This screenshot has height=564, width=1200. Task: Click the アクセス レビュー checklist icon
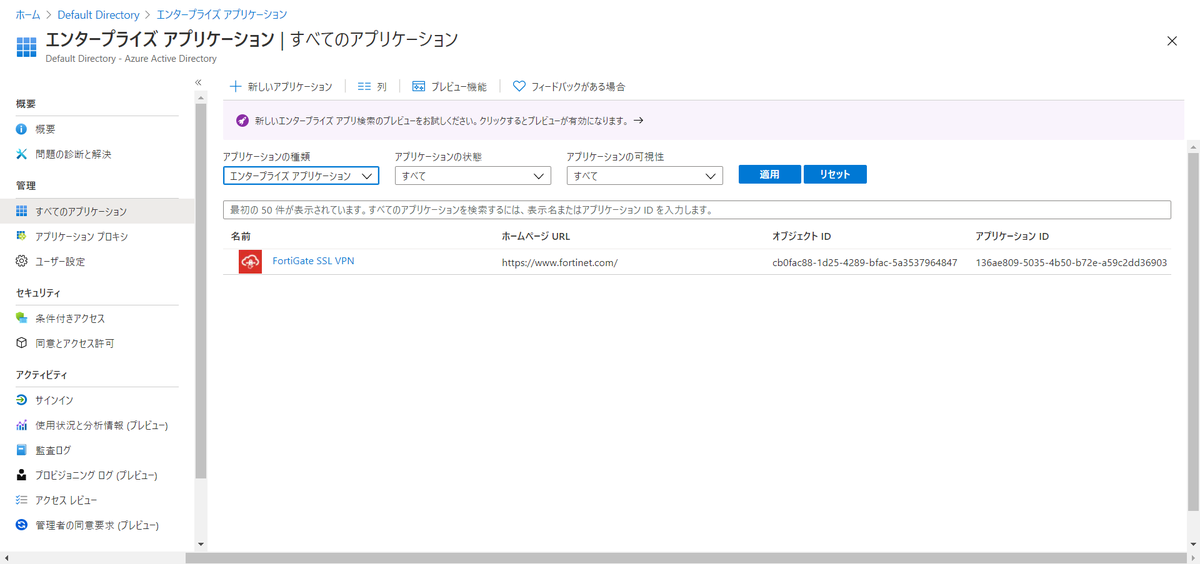(x=22, y=500)
